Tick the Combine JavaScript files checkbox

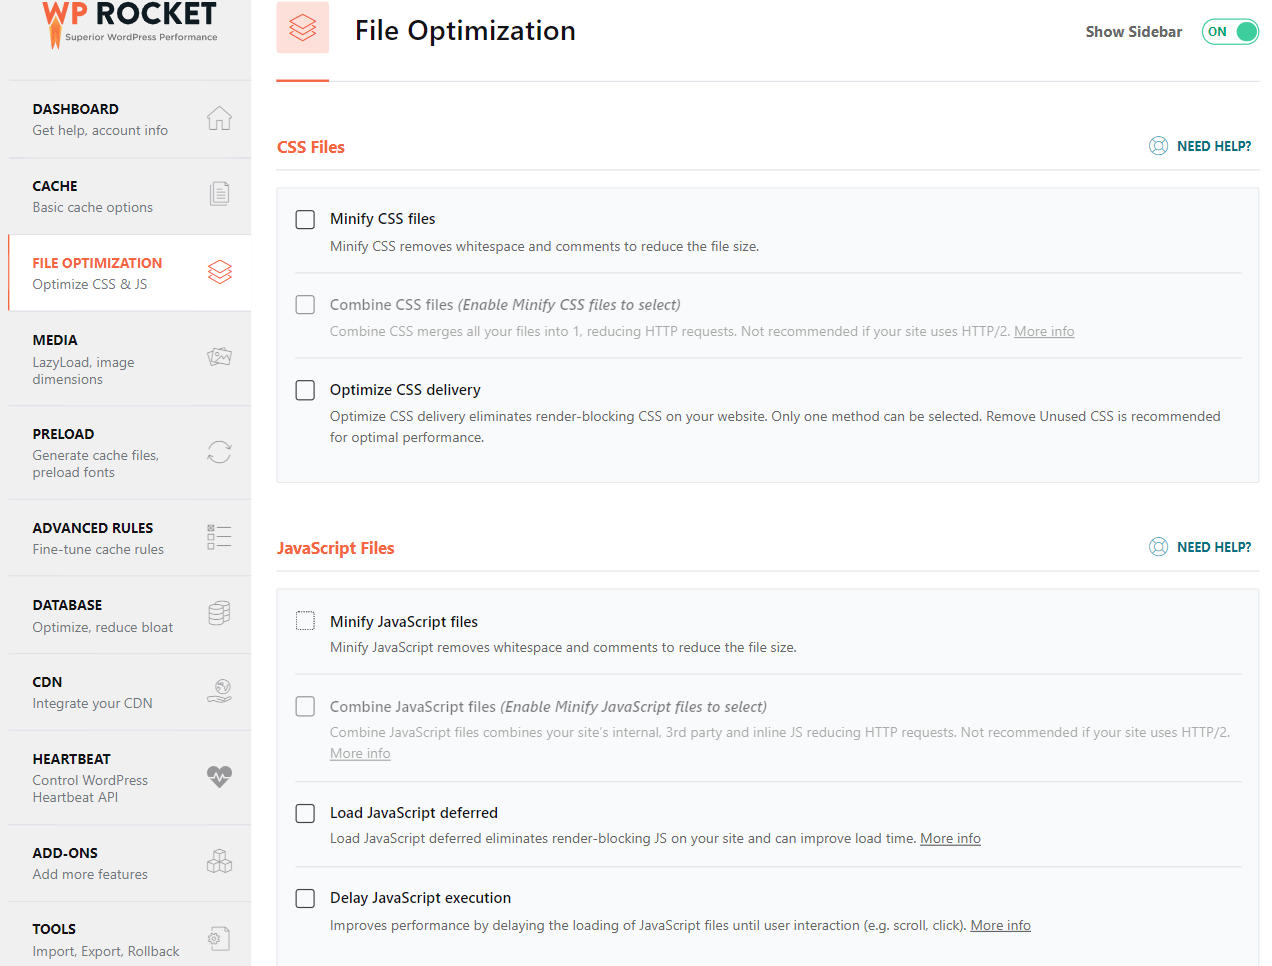click(305, 706)
